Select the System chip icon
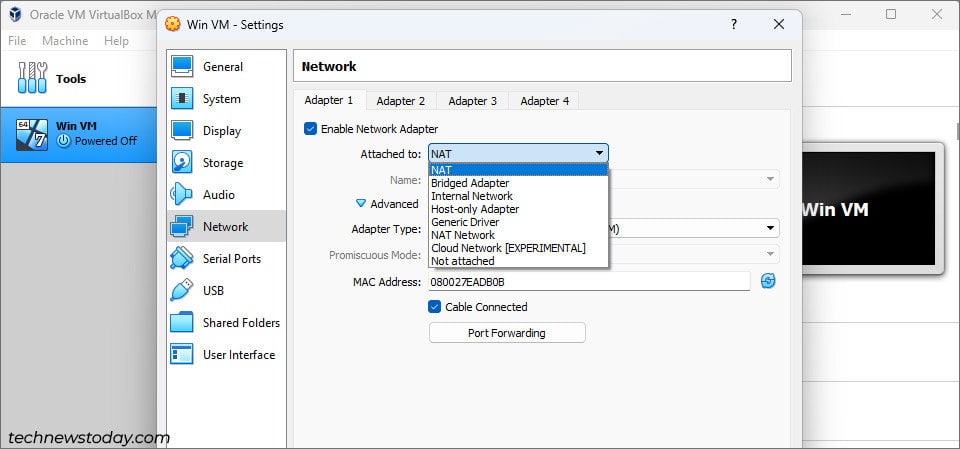 coord(182,99)
